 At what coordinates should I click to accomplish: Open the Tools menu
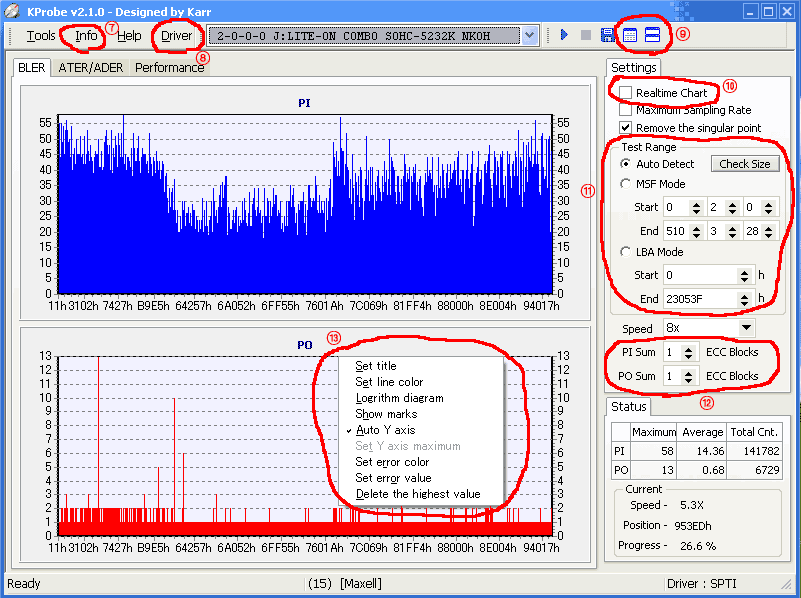(x=41, y=36)
